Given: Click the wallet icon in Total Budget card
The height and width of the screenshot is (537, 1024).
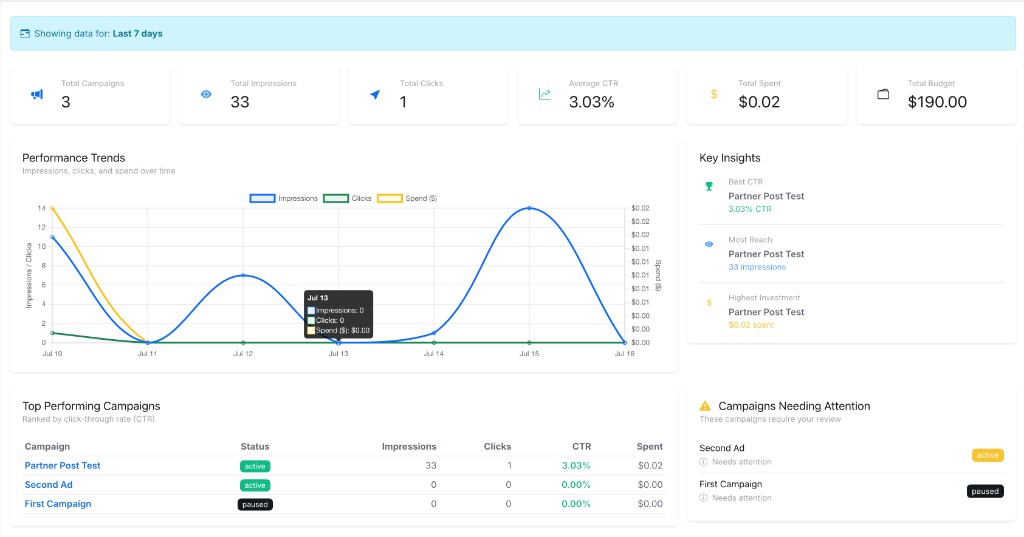Looking at the screenshot, I should pyautogui.click(x=883, y=94).
